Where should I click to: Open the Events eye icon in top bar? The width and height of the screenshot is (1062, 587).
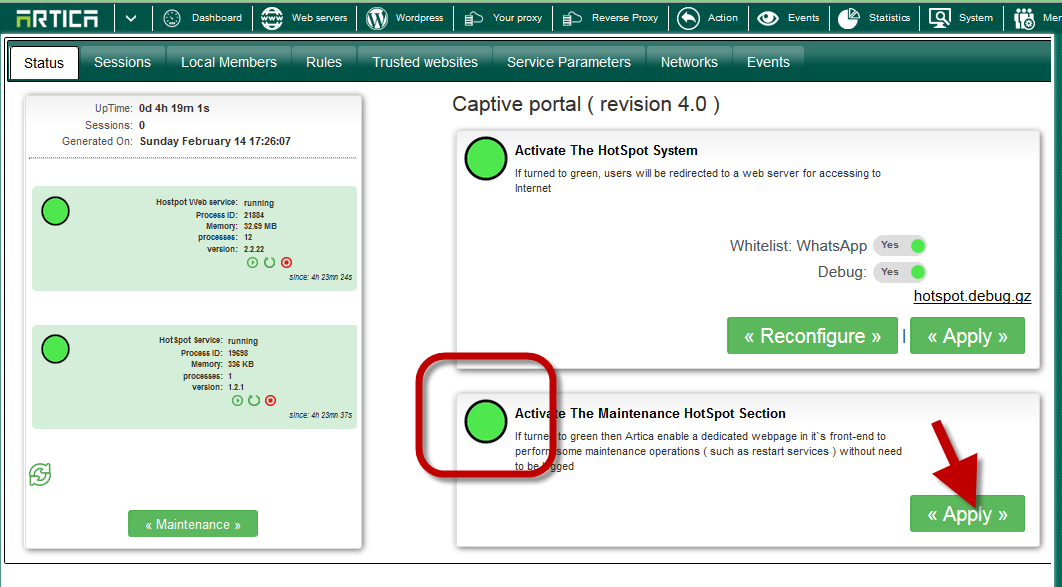pyautogui.click(x=767, y=18)
